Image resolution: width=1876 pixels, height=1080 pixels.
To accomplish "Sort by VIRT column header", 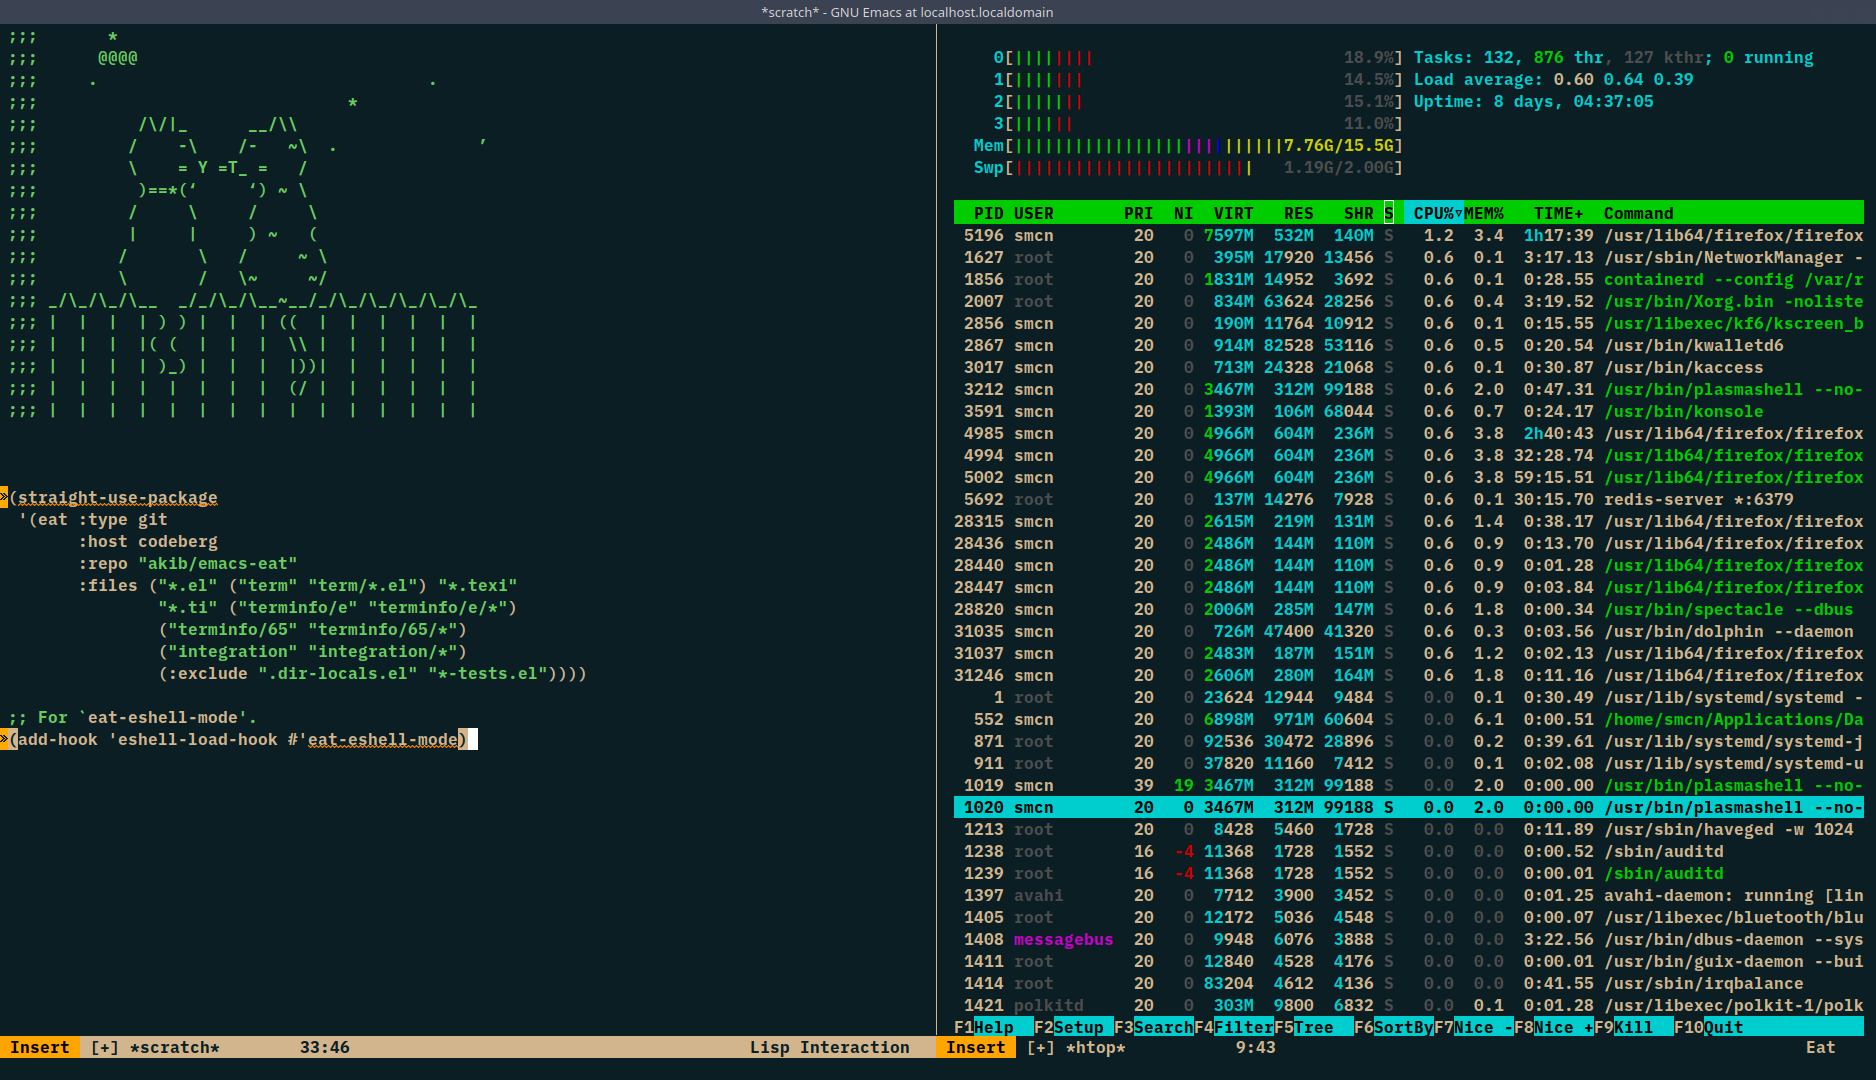I will click(x=1233, y=213).
